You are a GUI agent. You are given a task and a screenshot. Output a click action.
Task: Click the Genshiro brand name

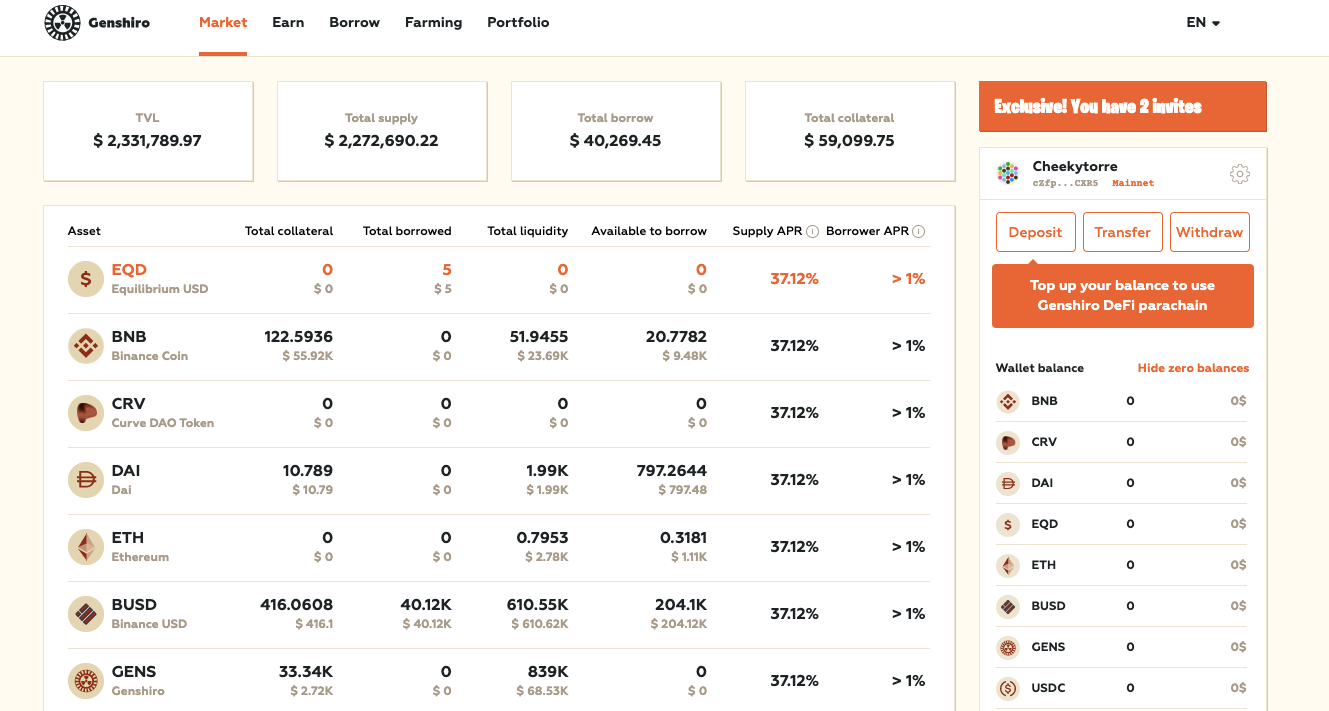(119, 22)
